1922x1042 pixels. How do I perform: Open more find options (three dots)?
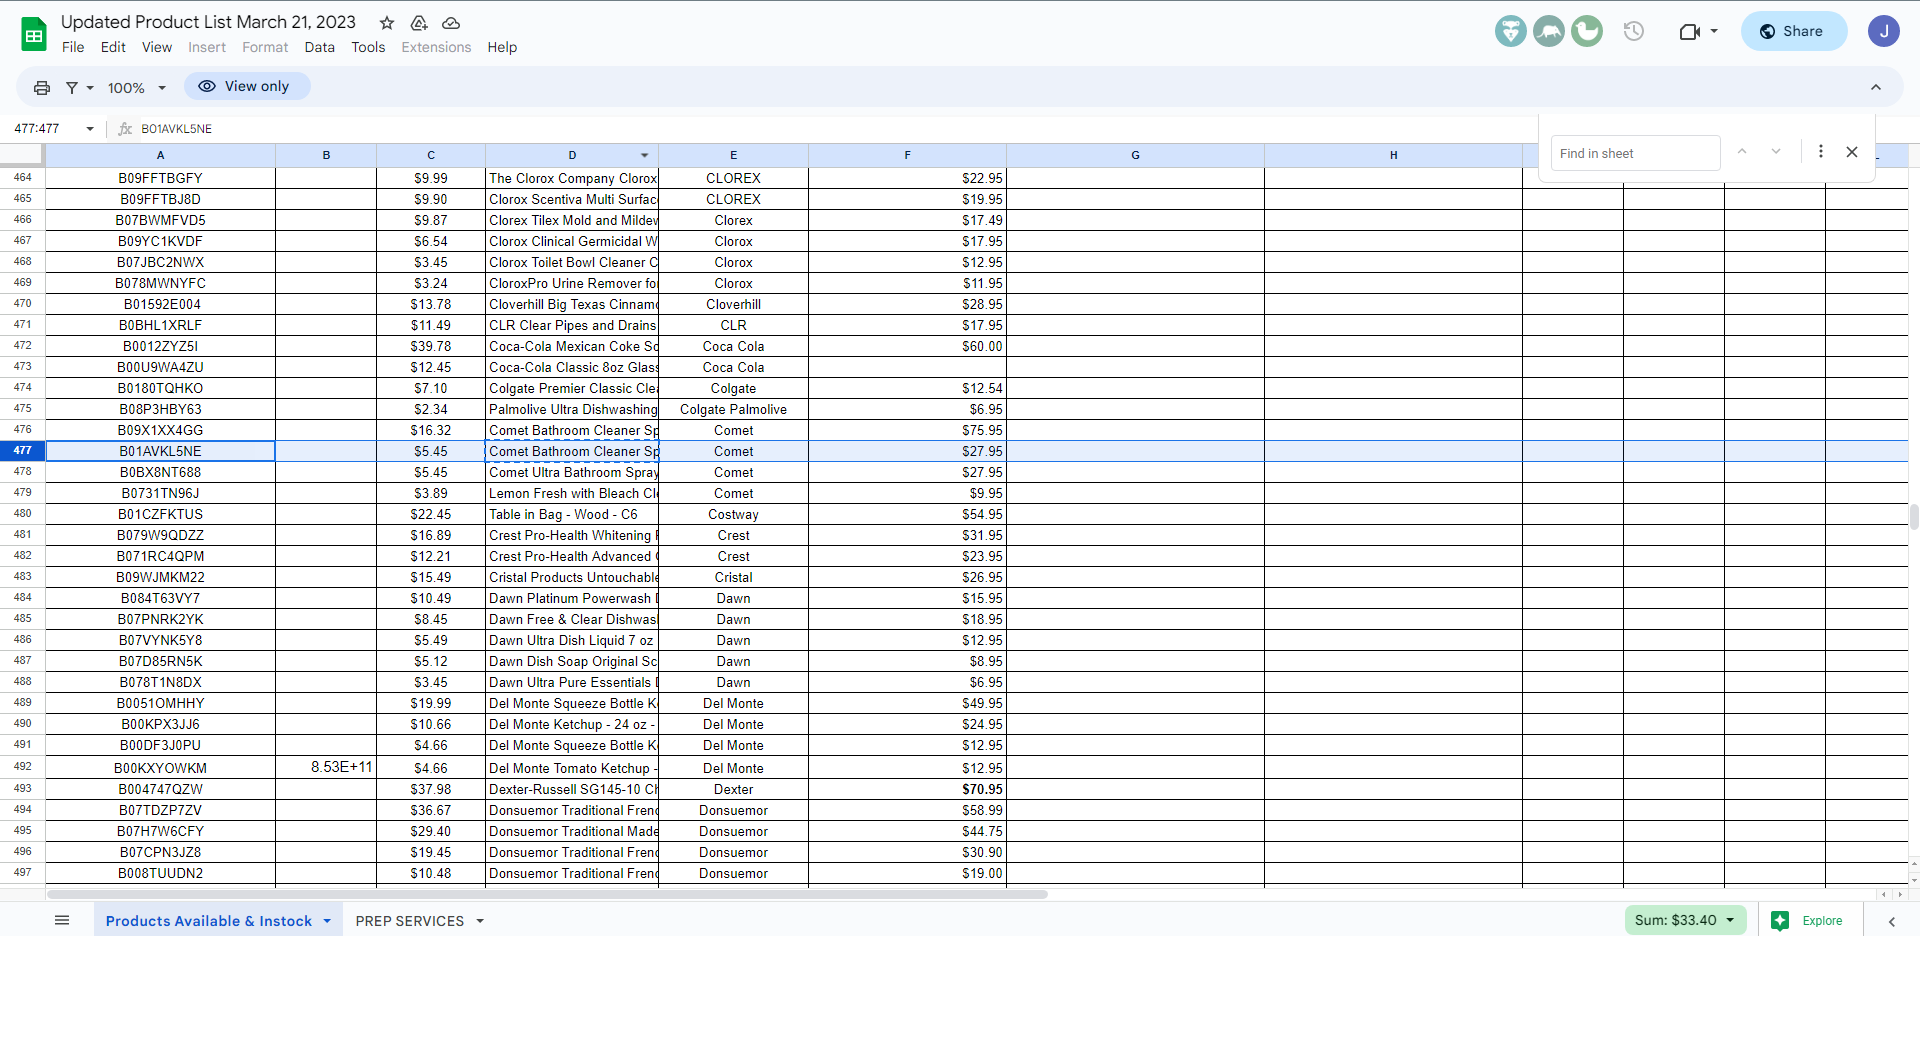[1821, 152]
